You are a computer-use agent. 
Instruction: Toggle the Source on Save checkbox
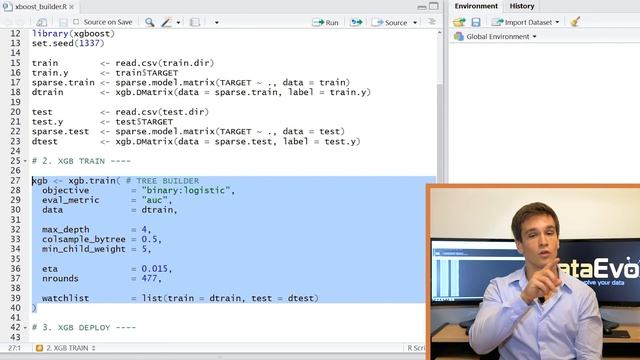pyautogui.click(x=76, y=22)
